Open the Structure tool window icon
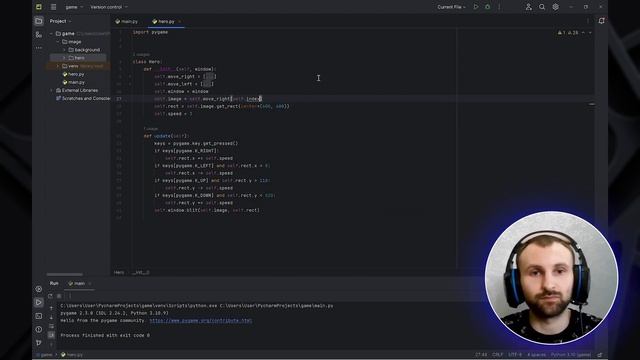The width and height of the screenshot is (640, 360). [x=39, y=35]
